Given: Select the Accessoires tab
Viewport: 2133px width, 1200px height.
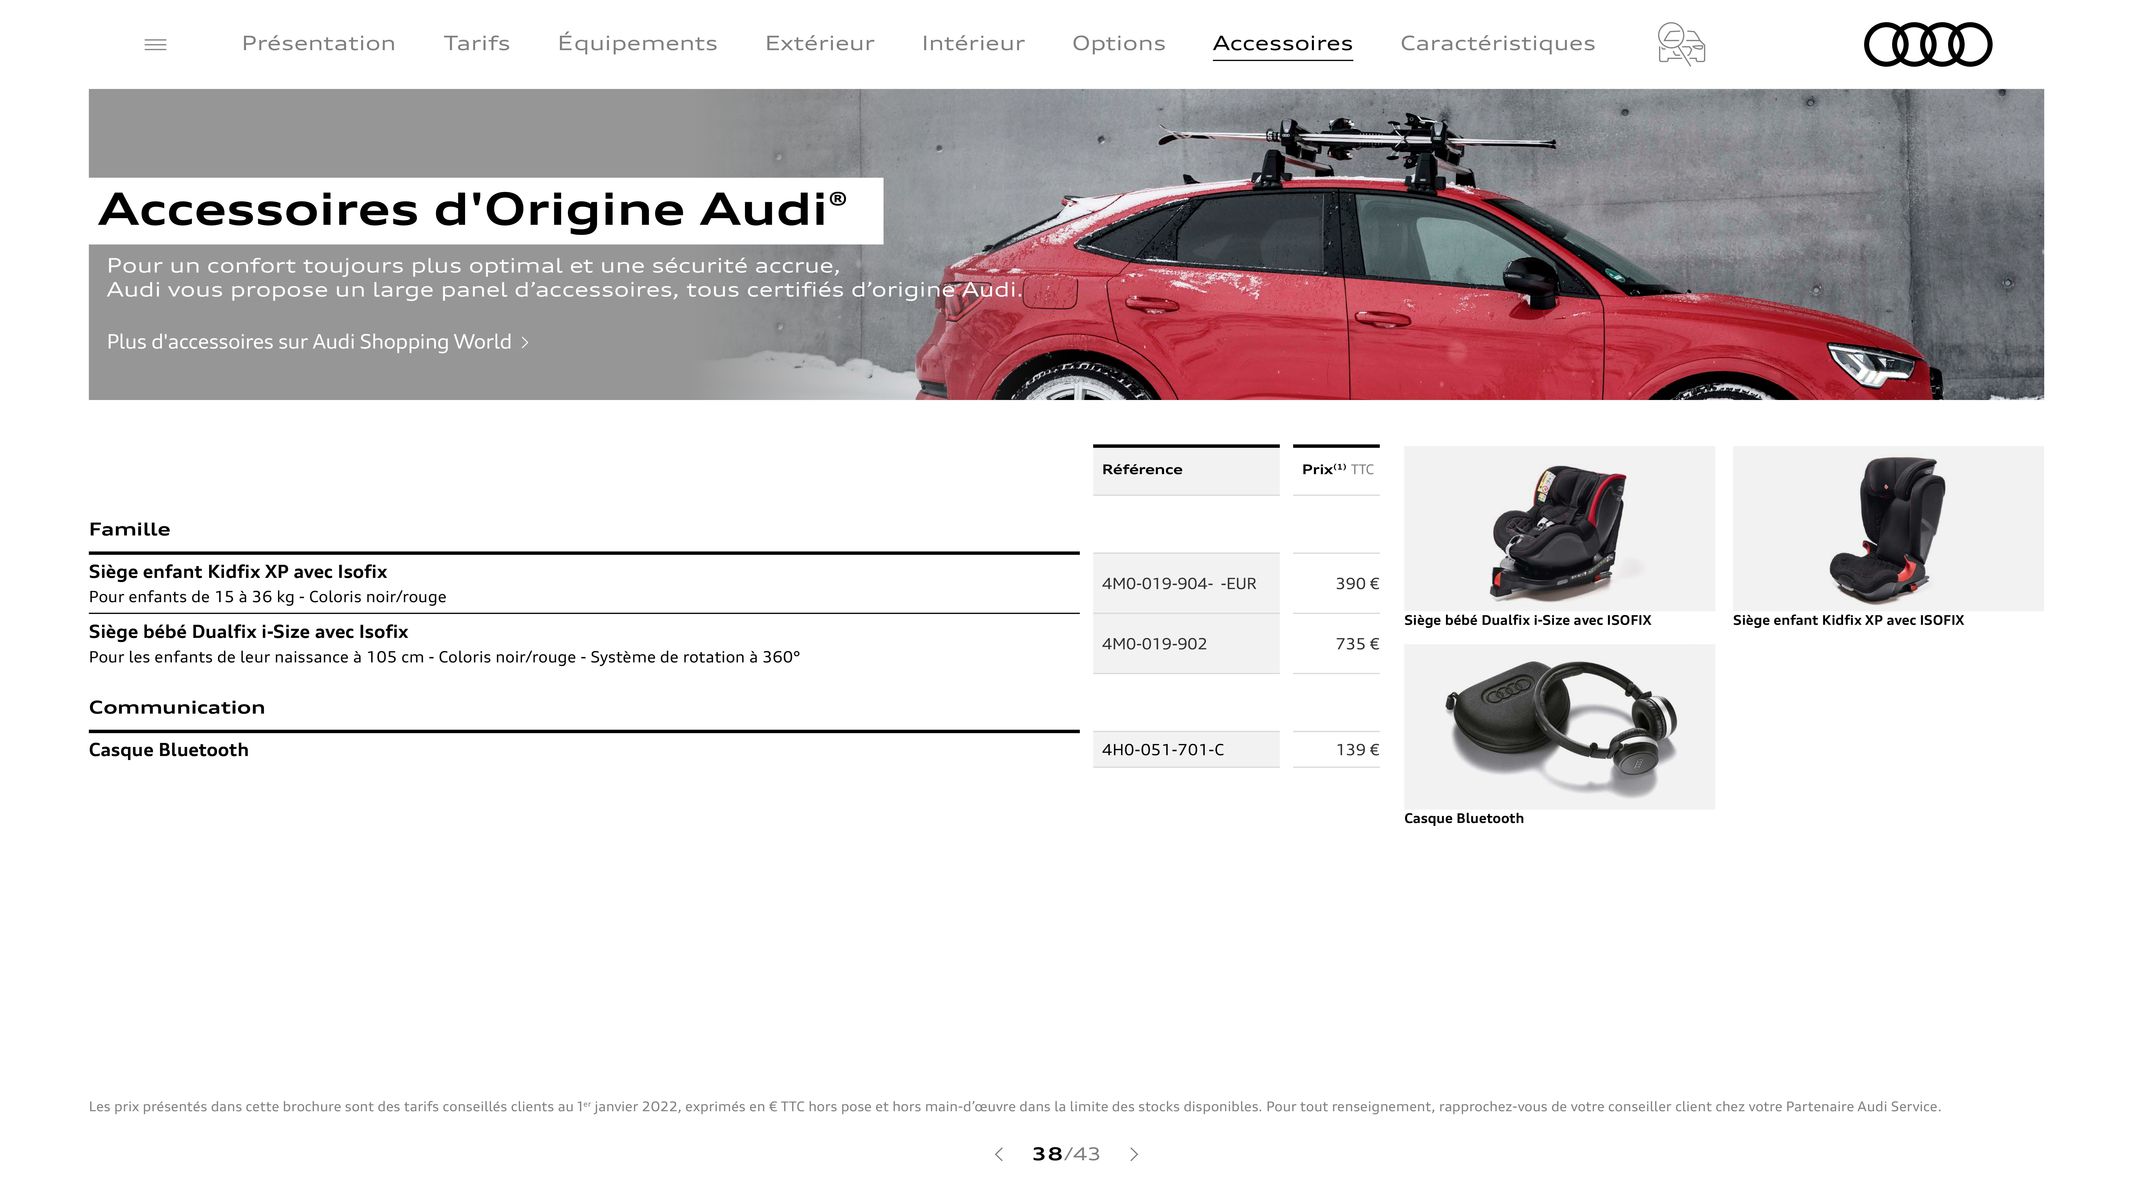Looking at the screenshot, I should (1283, 43).
